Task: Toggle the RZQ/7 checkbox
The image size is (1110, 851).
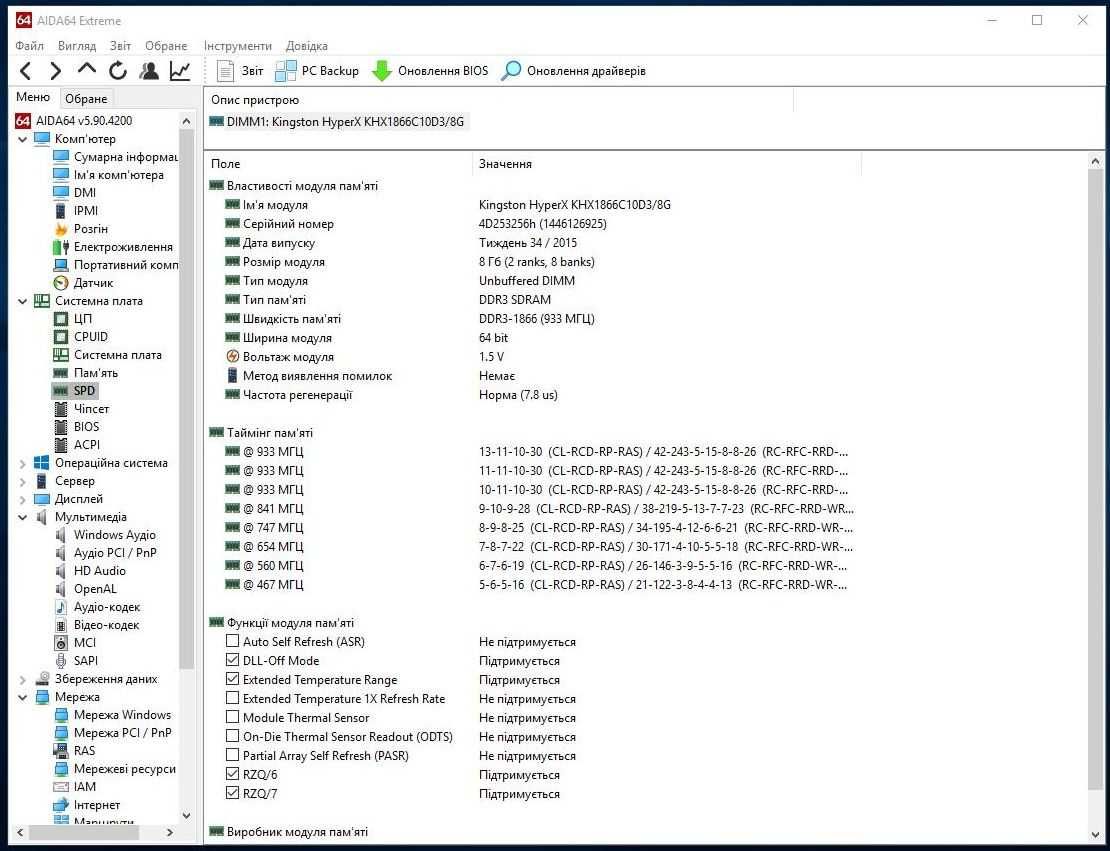Action: tap(232, 794)
